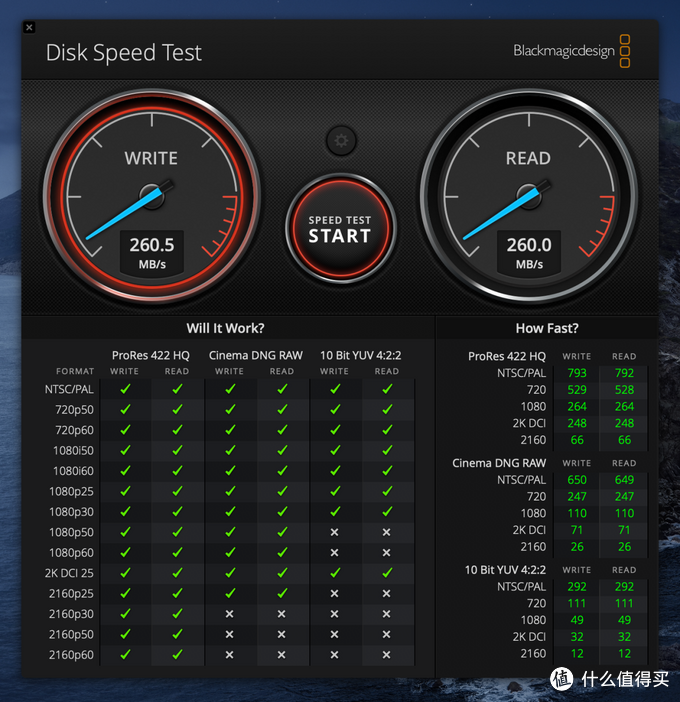Click the Blackmagicdesign logo

point(572,51)
